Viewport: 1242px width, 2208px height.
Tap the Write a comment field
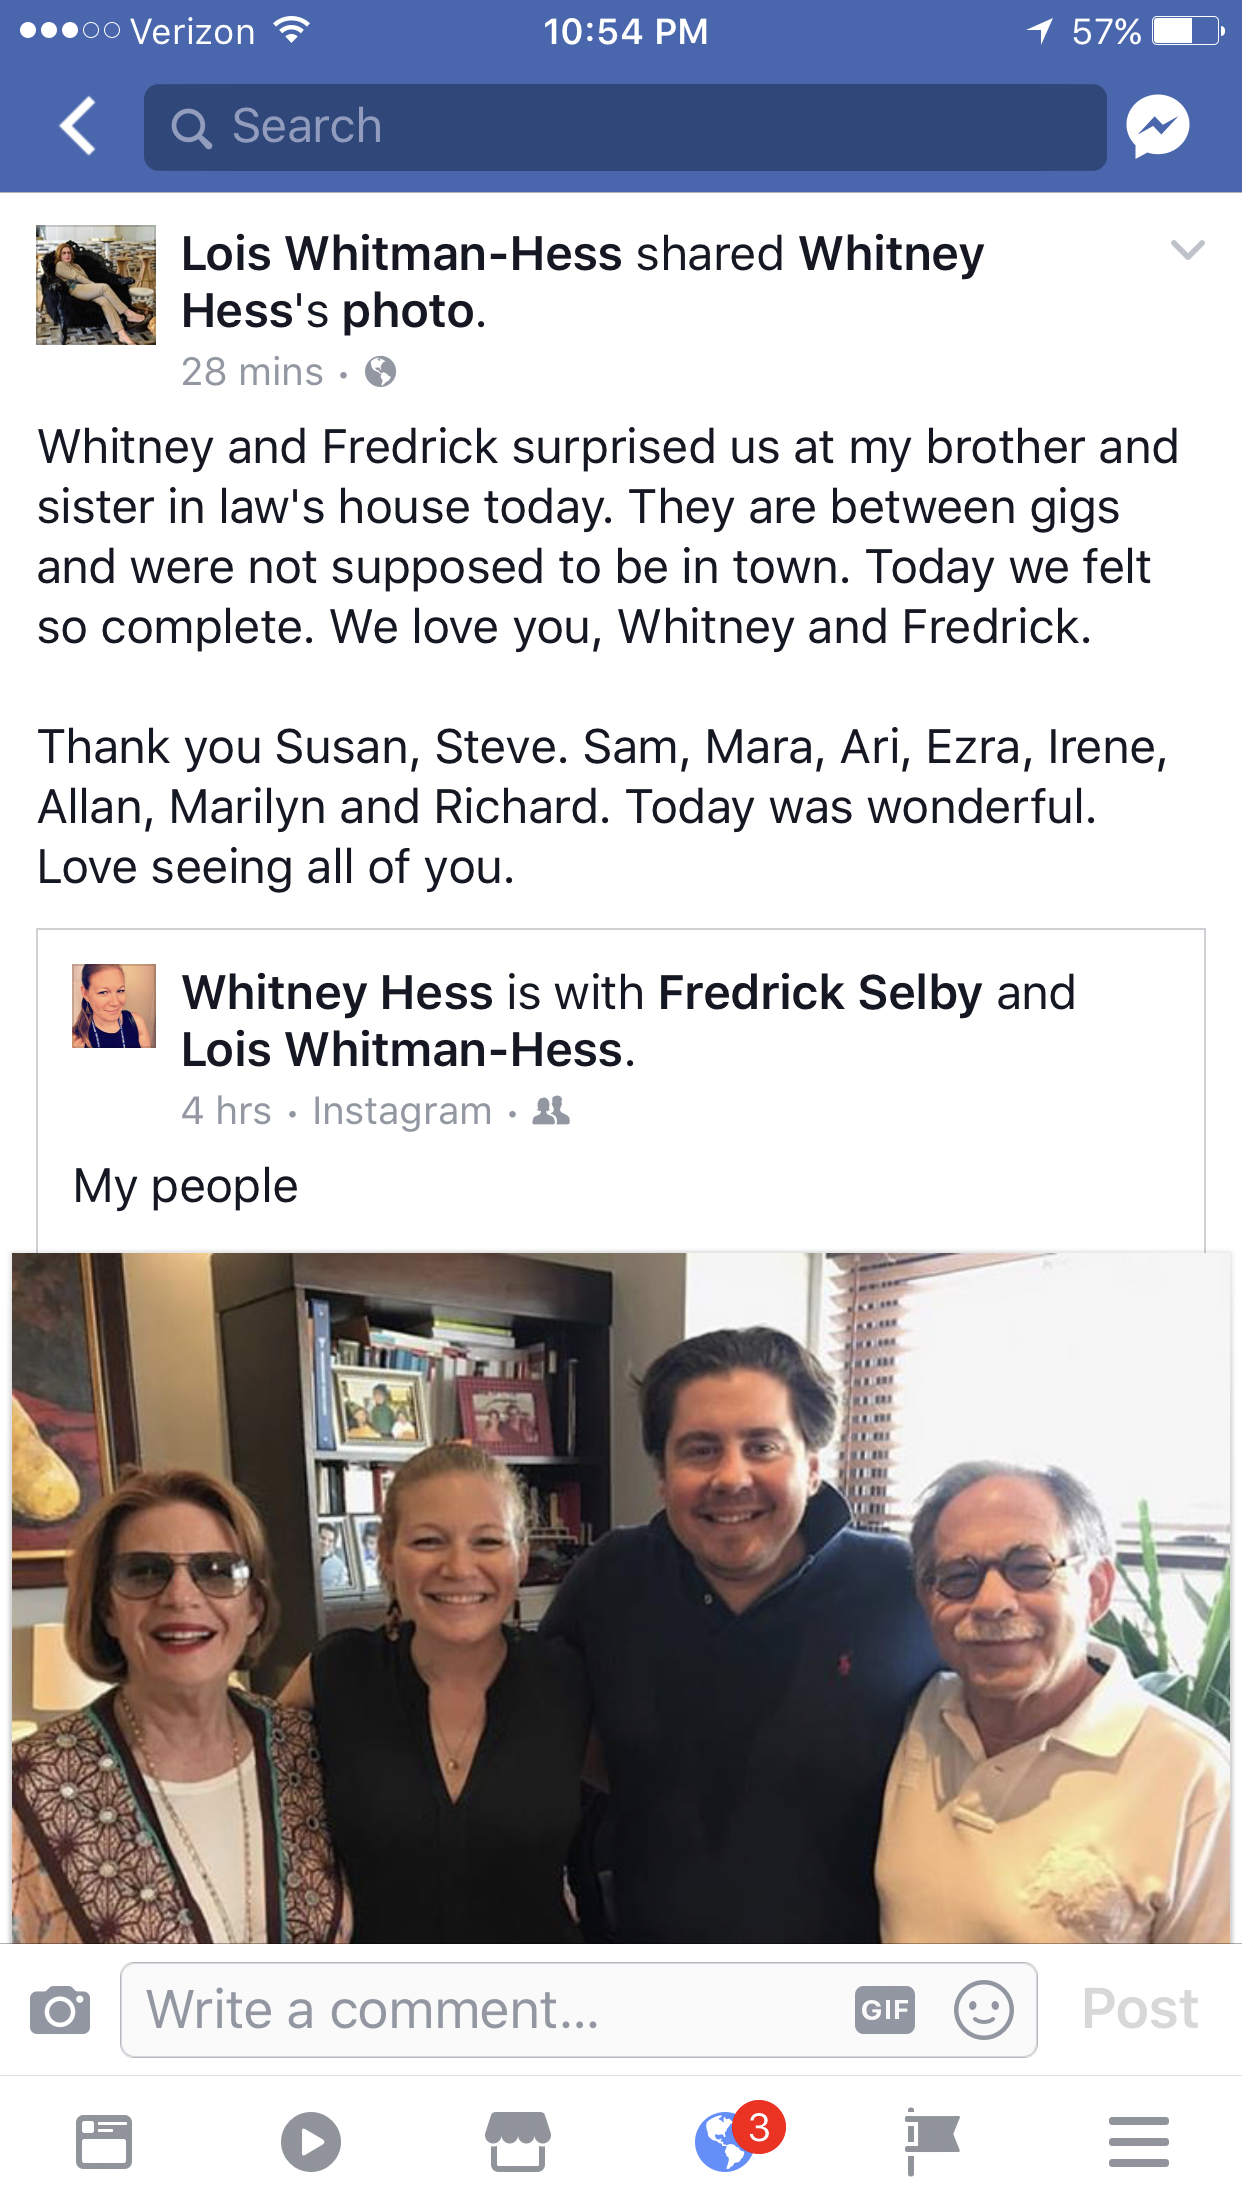tap(490, 2010)
